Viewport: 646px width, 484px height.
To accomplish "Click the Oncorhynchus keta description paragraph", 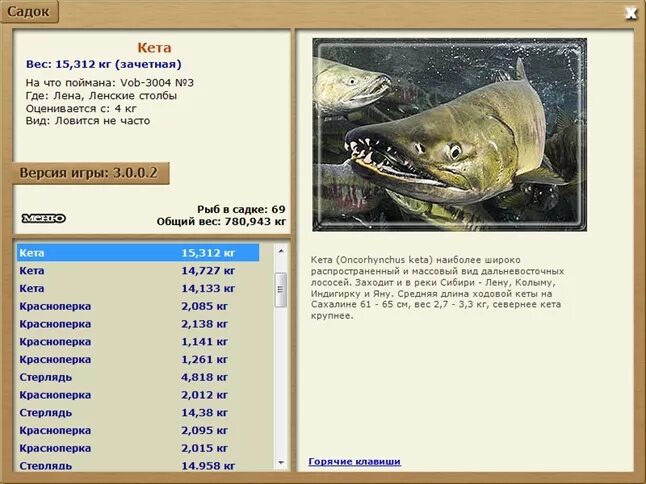I will (x=437, y=288).
